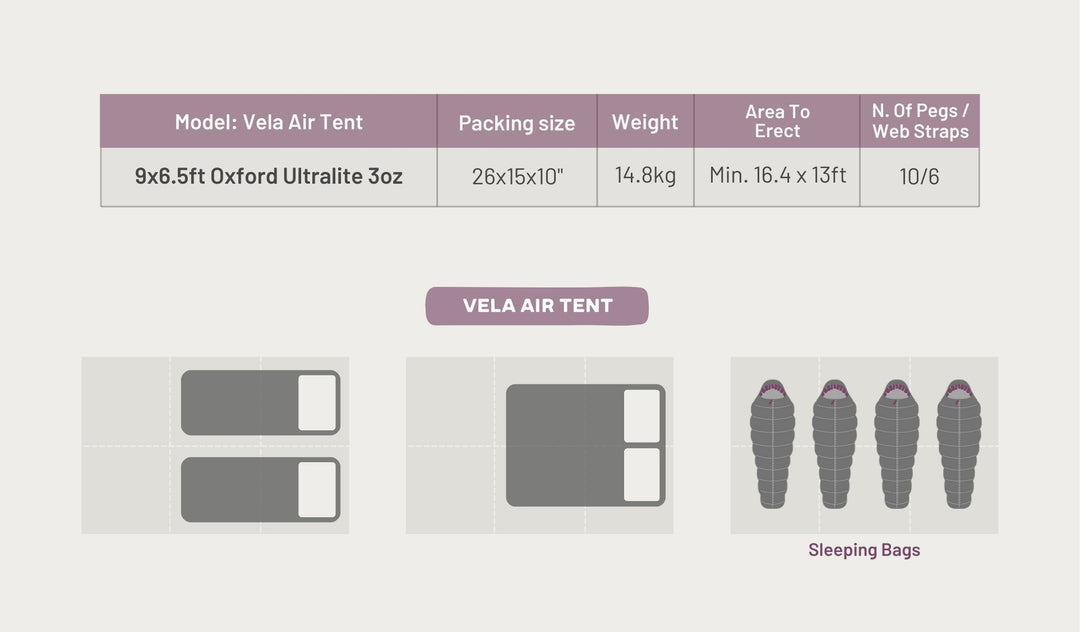Click the bottom pillow on the double mattress
Image resolution: width=1080 pixels, height=632 pixels.
[642, 475]
